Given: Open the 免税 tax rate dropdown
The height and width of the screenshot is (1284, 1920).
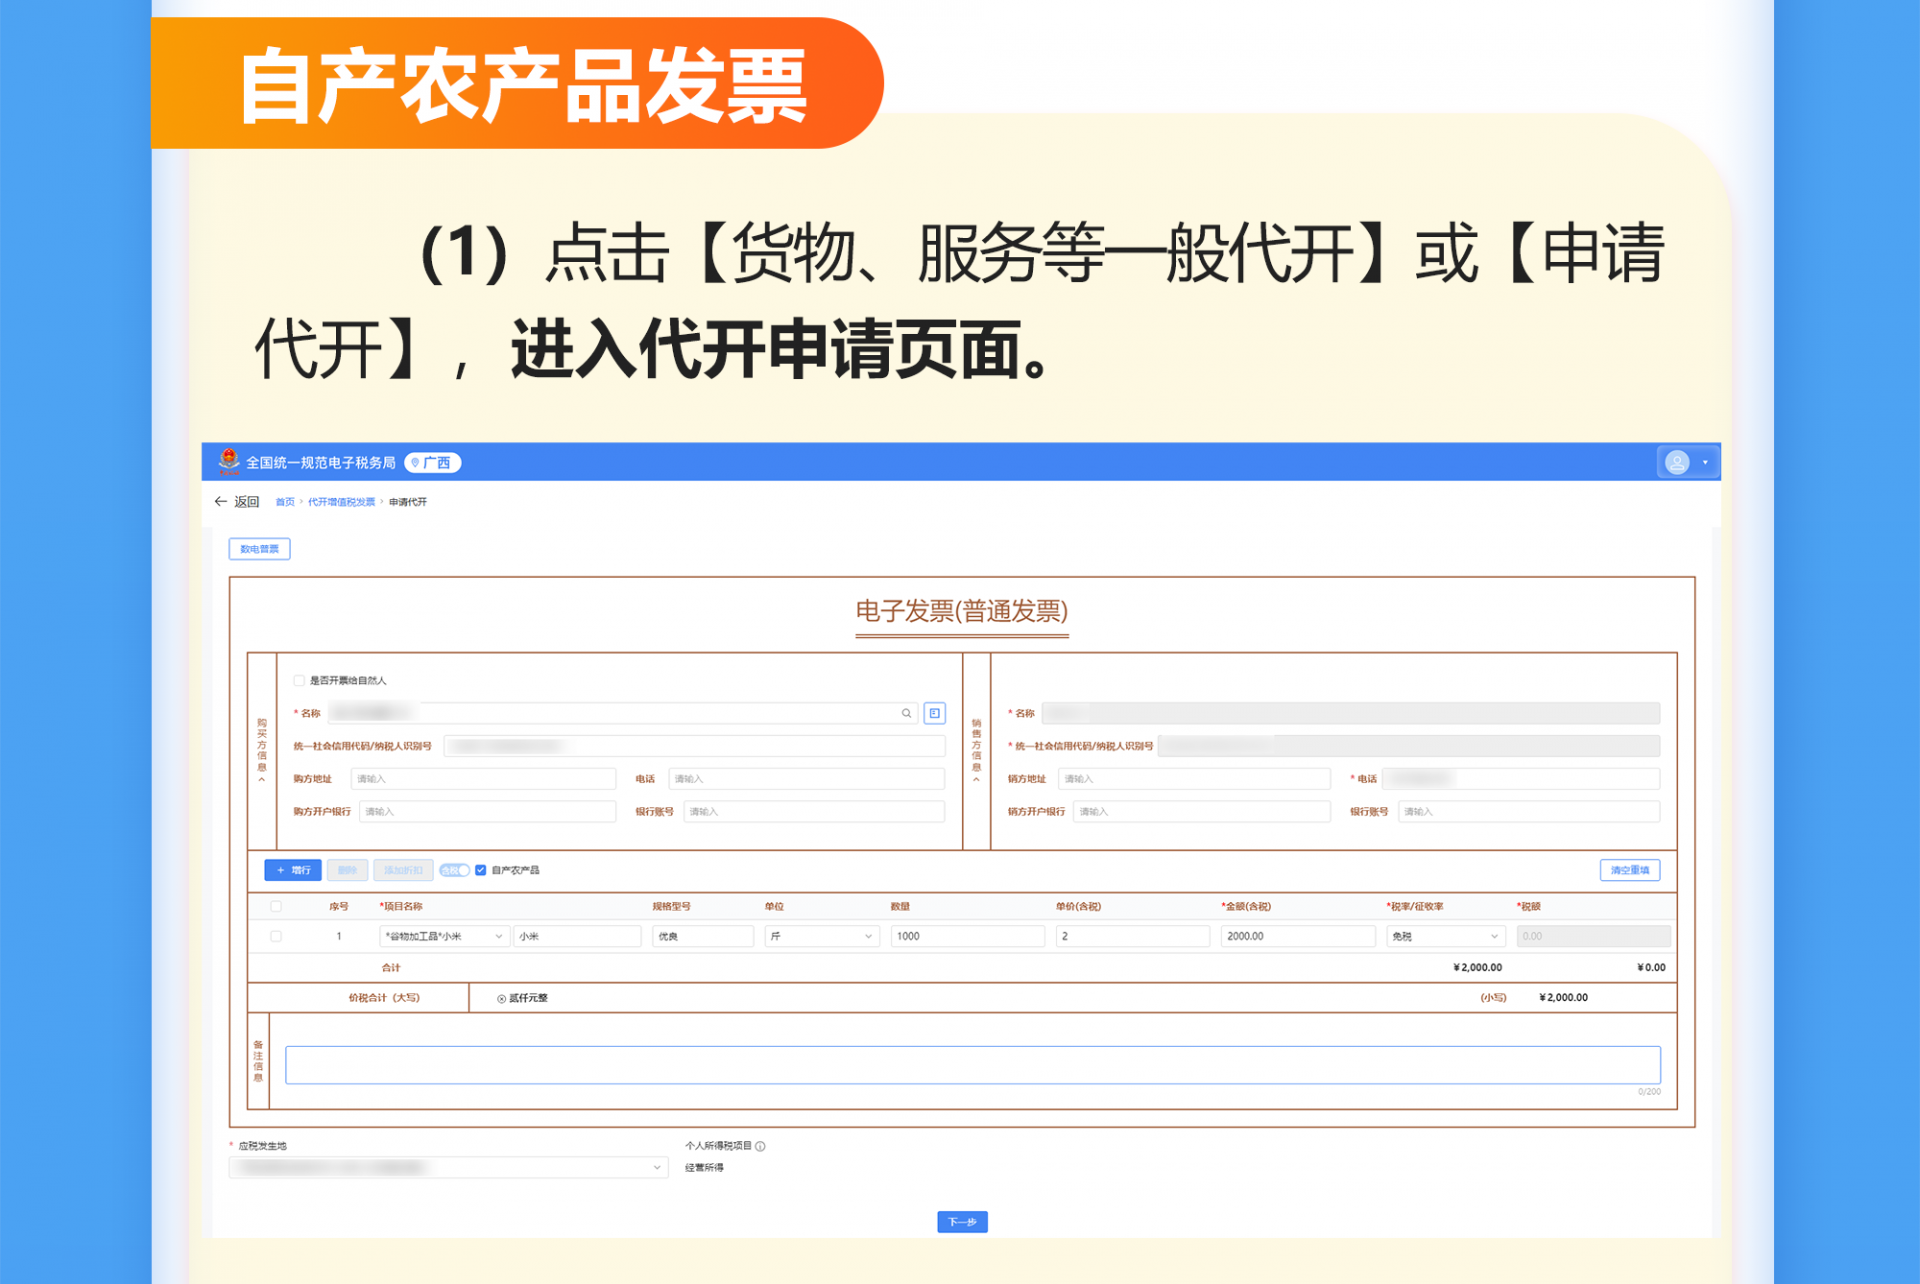Looking at the screenshot, I should coord(1445,937).
